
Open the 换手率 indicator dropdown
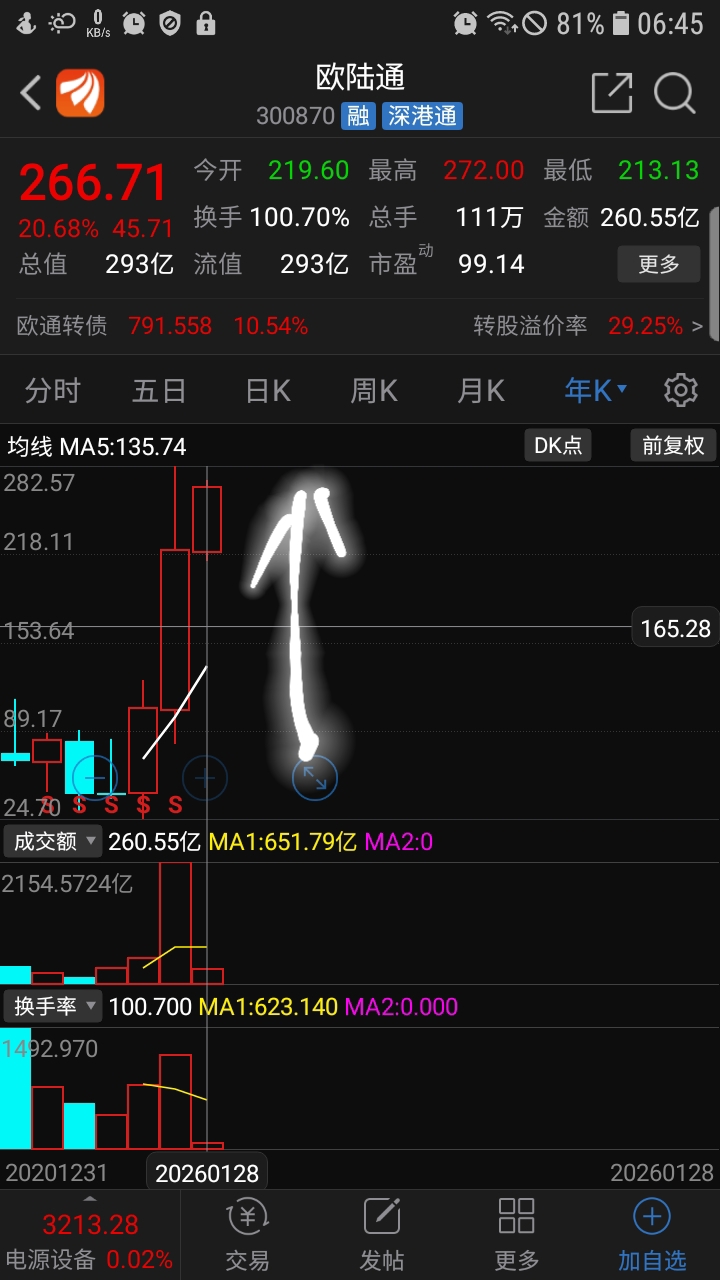pos(53,1006)
